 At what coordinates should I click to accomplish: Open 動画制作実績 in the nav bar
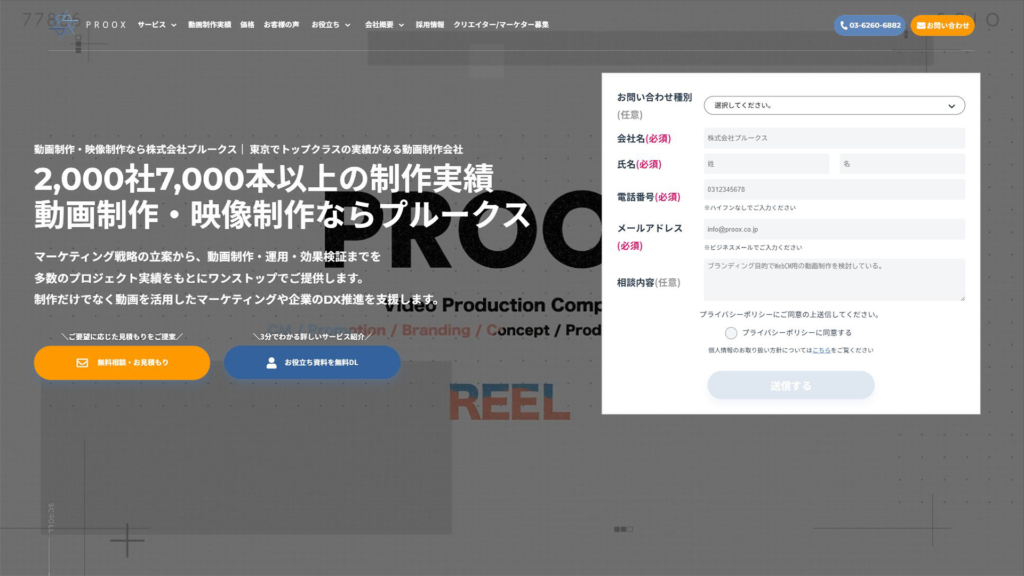click(x=209, y=24)
